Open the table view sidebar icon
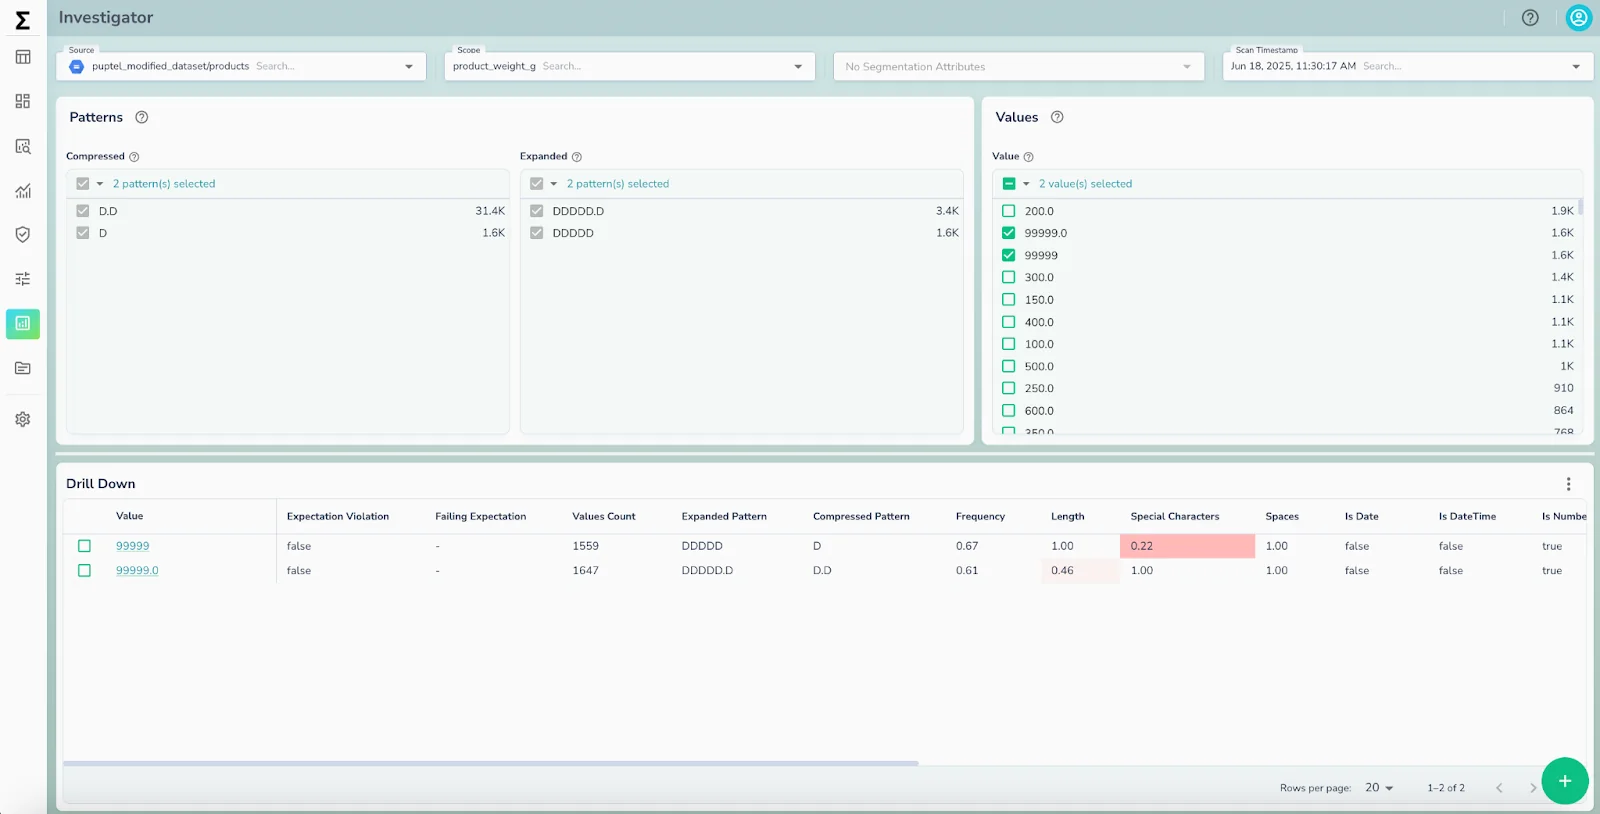Image resolution: width=1600 pixels, height=814 pixels. [x=23, y=57]
